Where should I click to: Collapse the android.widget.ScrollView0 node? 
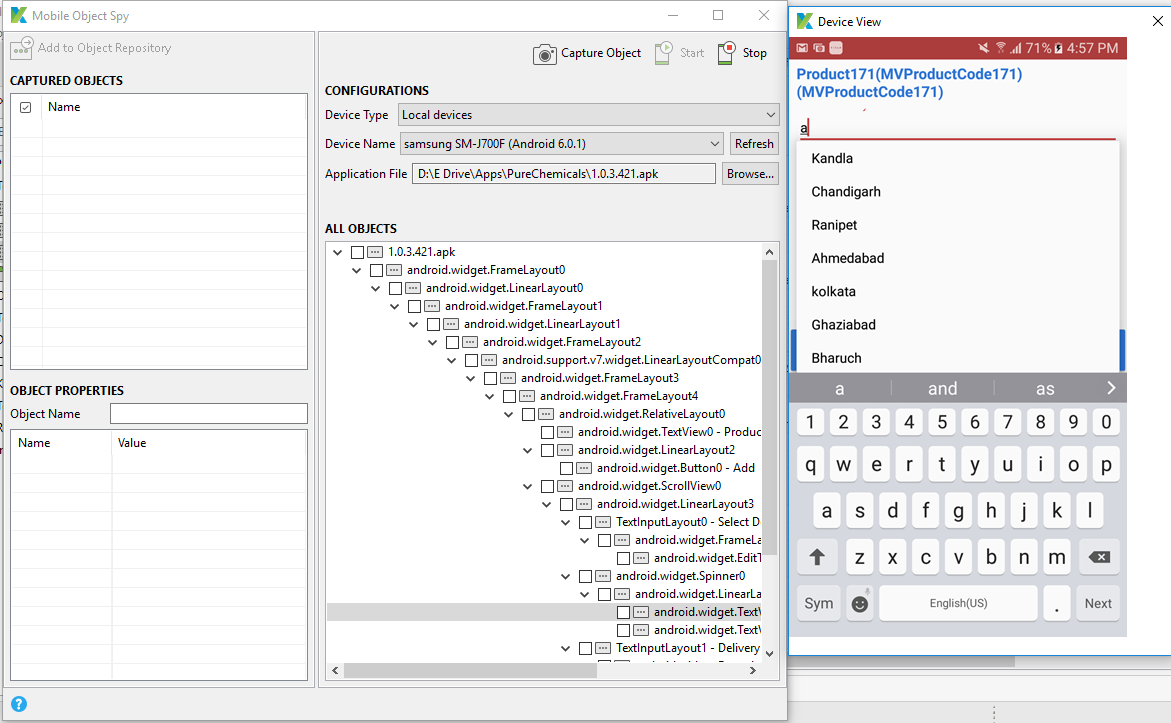coord(528,486)
